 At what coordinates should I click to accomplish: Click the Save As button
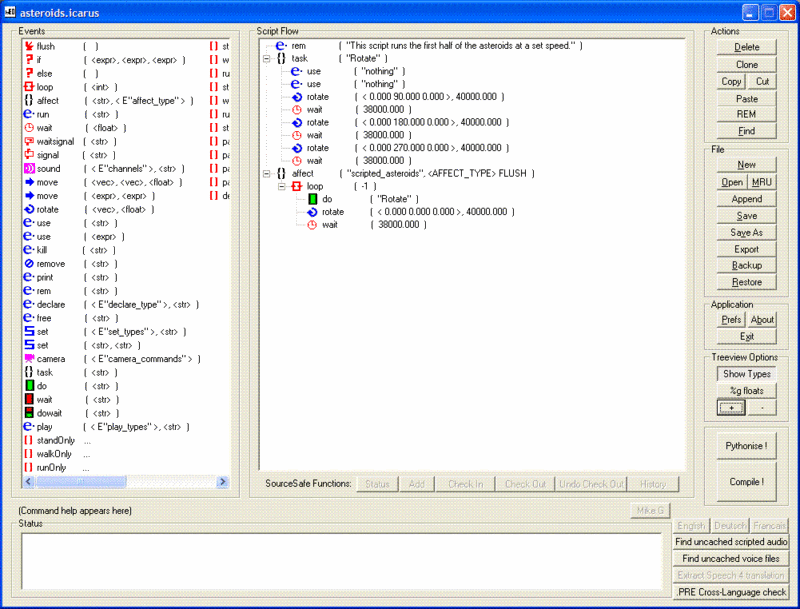(x=747, y=233)
